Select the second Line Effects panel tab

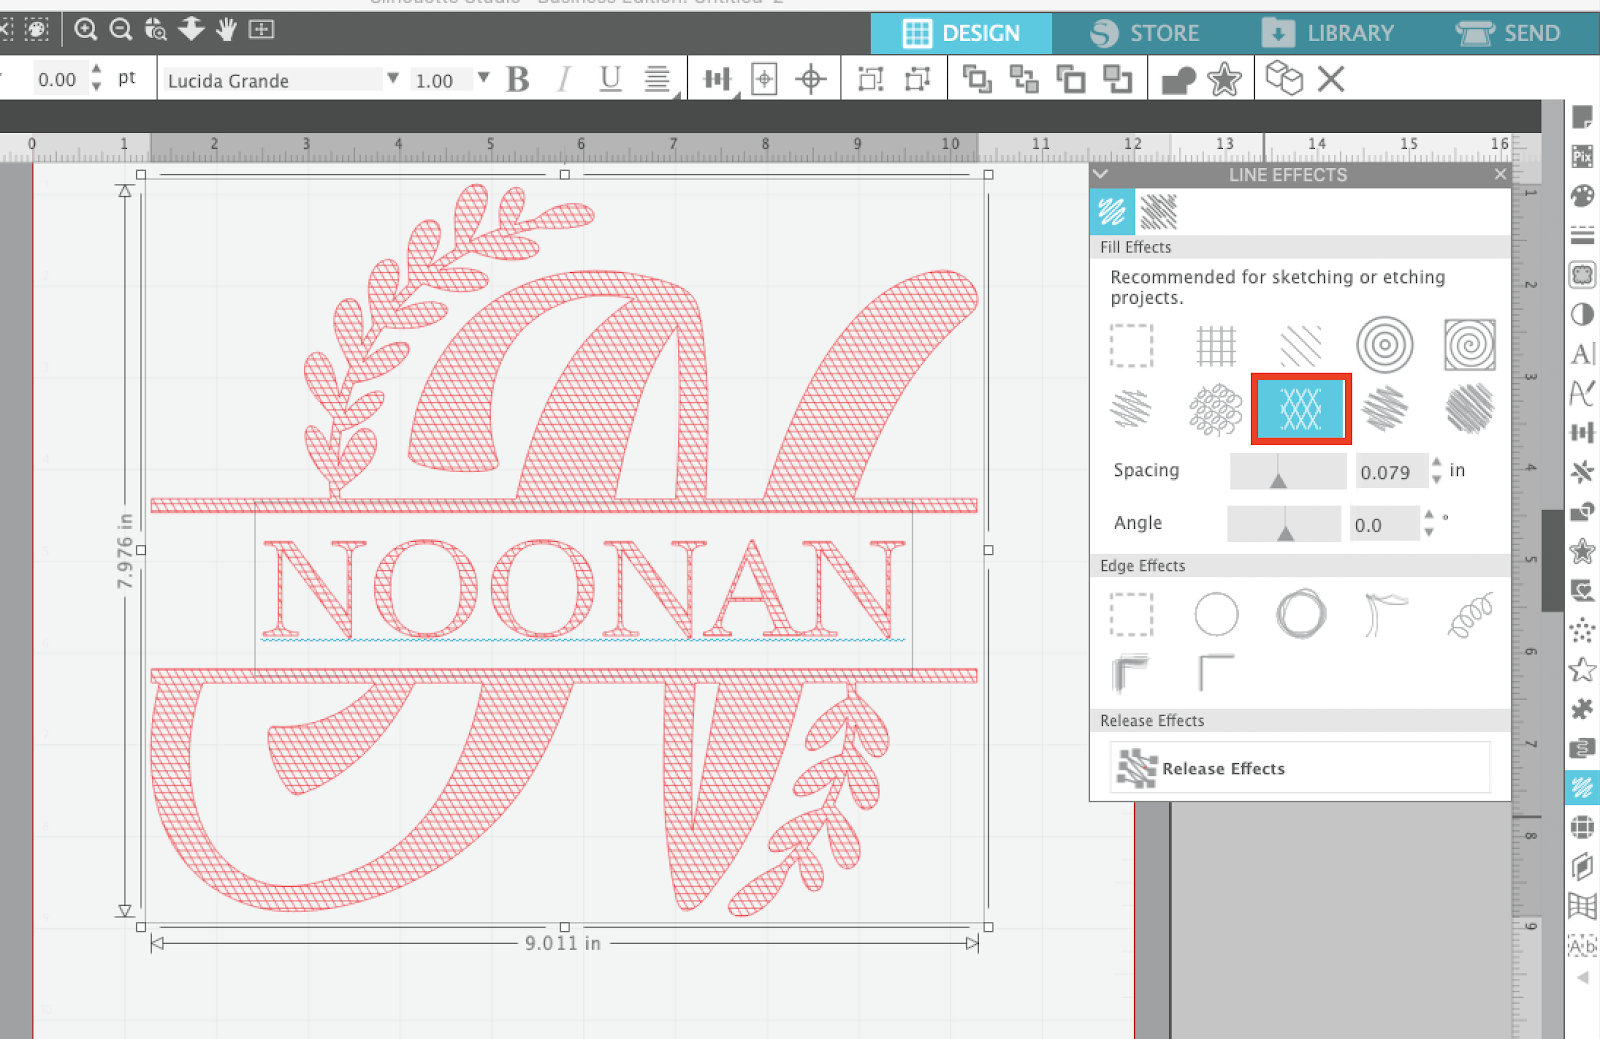point(1159,212)
